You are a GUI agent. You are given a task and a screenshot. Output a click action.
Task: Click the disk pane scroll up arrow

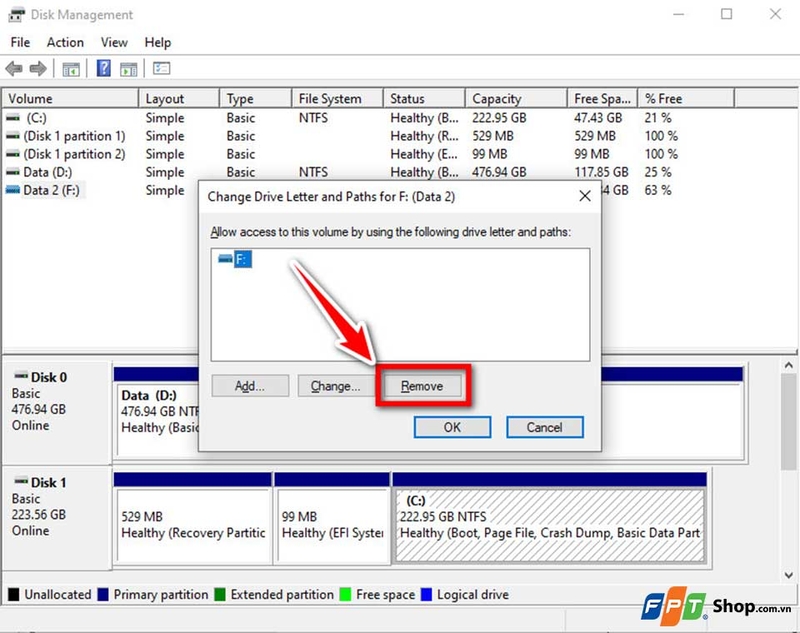click(x=789, y=365)
